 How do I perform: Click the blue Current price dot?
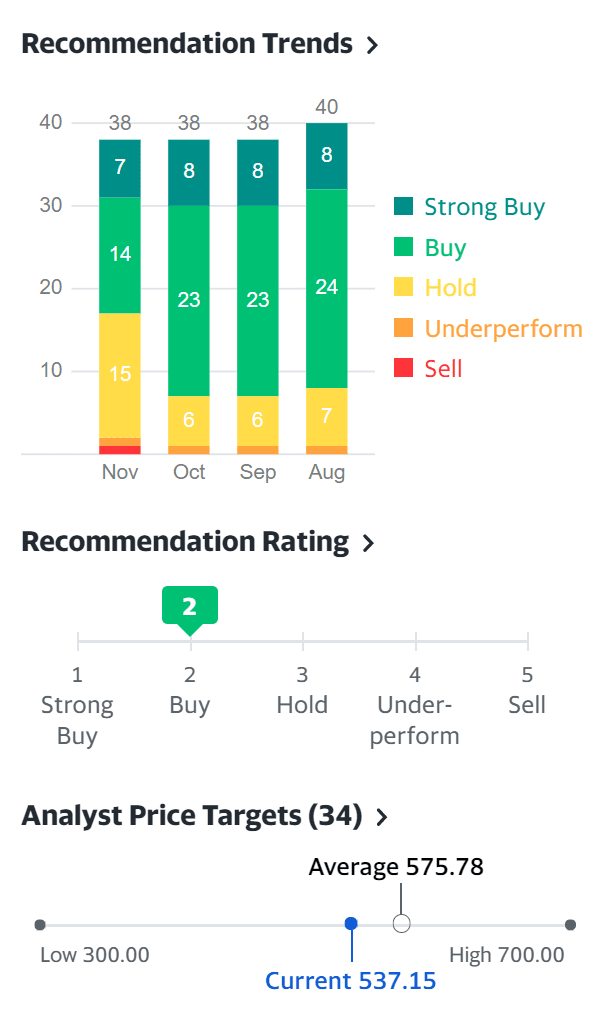pyautogui.click(x=351, y=924)
